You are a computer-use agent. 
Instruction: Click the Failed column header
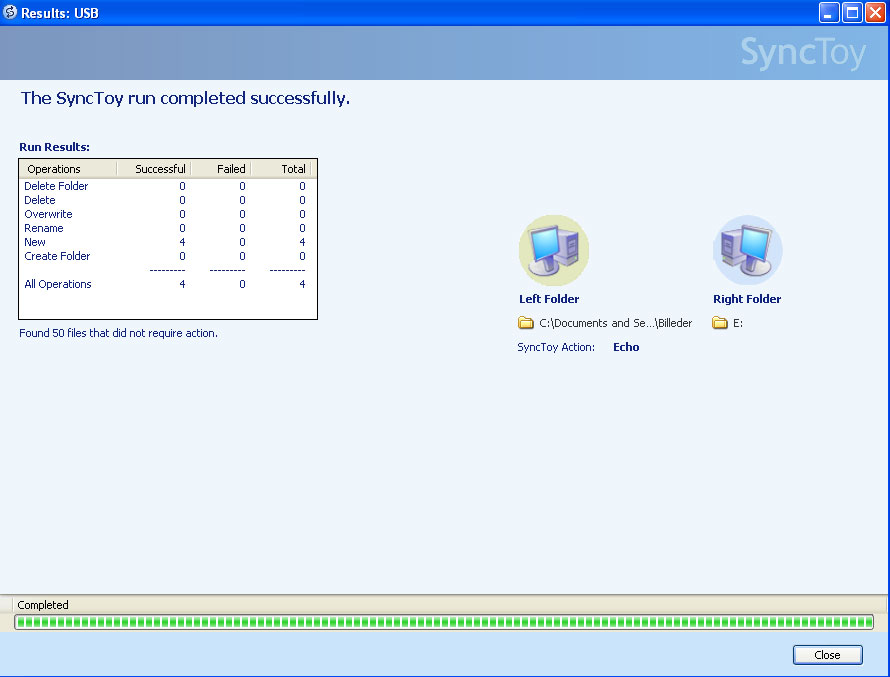point(220,169)
